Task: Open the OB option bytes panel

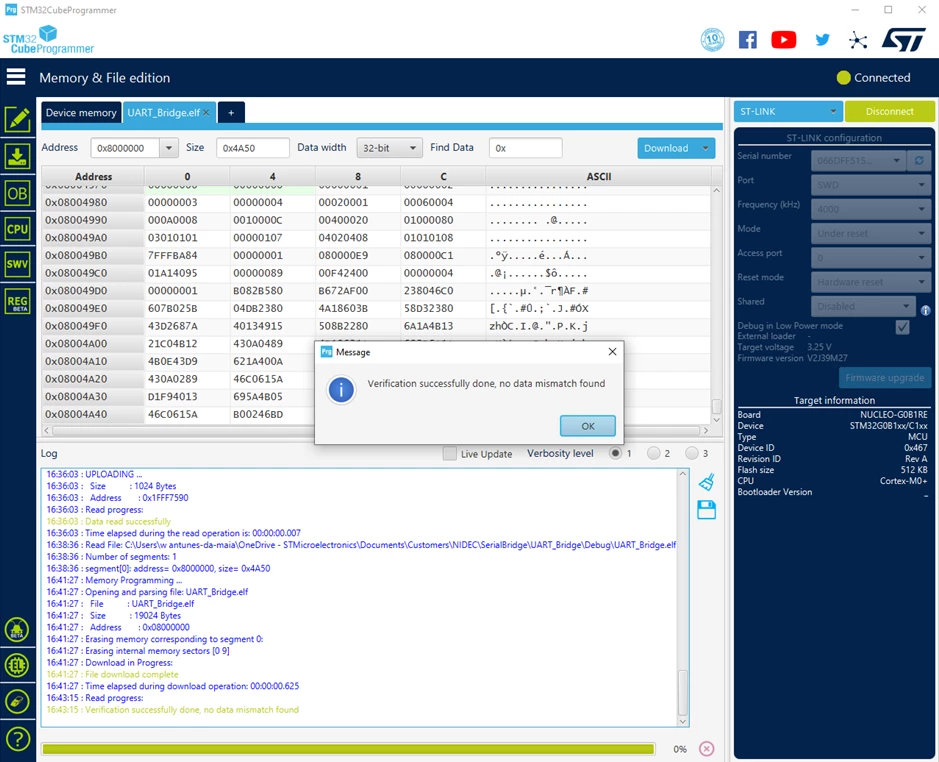Action: click(17, 193)
